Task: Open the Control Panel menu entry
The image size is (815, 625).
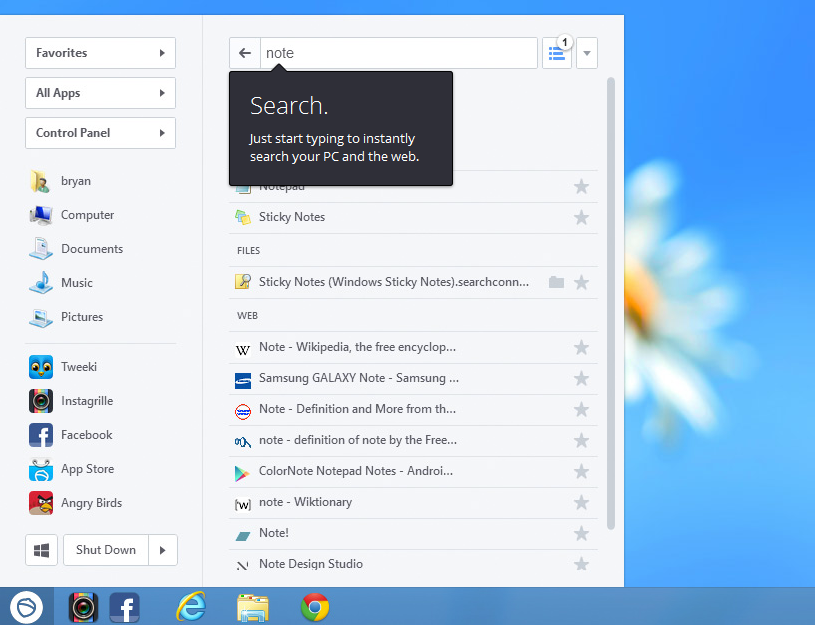Action: [100, 133]
